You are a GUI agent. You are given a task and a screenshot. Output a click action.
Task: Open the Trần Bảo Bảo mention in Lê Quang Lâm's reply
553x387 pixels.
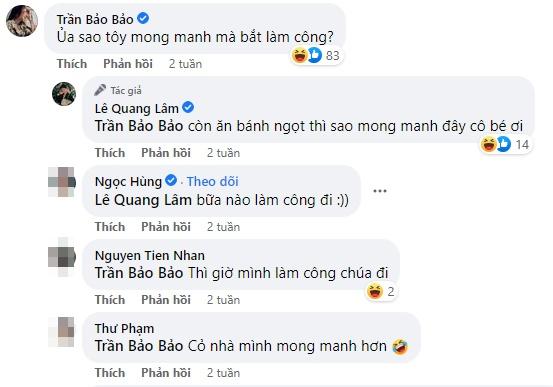coord(139,126)
